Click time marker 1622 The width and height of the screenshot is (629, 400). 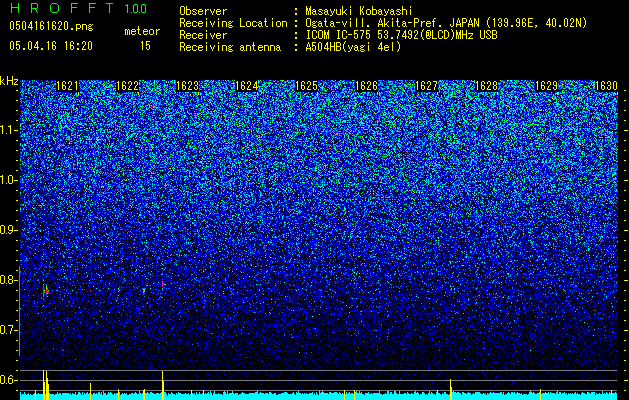pyautogui.click(x=128, y=86)
